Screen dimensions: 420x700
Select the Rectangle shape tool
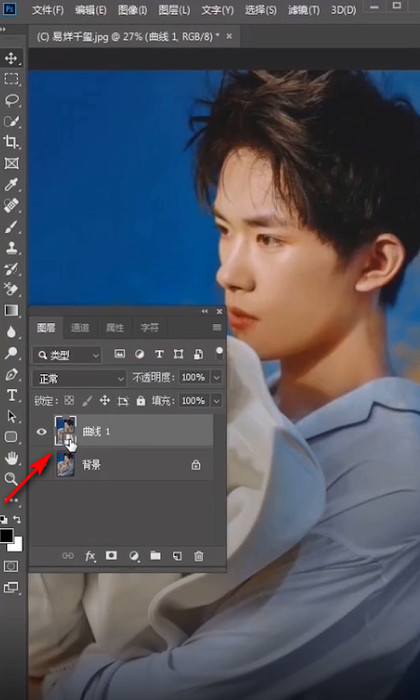11,437
